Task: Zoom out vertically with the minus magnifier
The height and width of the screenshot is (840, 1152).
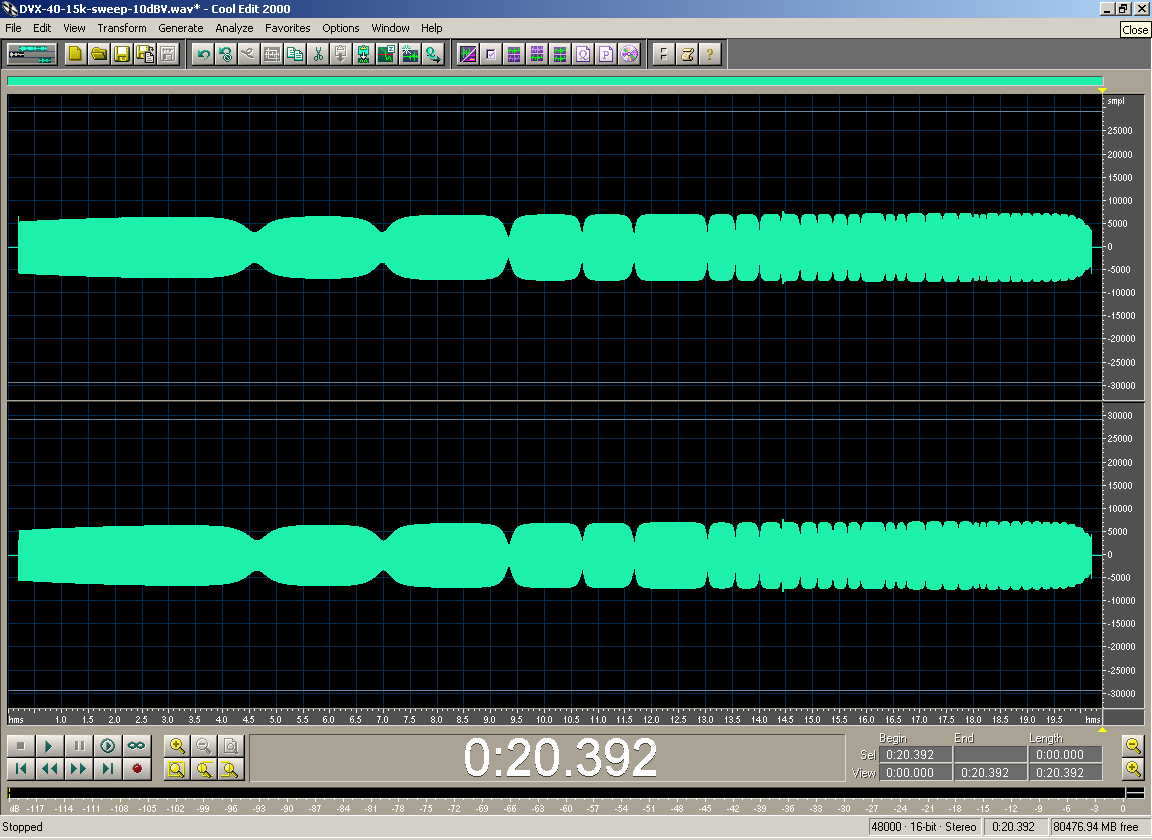Action: click(x=1134, y=746)
